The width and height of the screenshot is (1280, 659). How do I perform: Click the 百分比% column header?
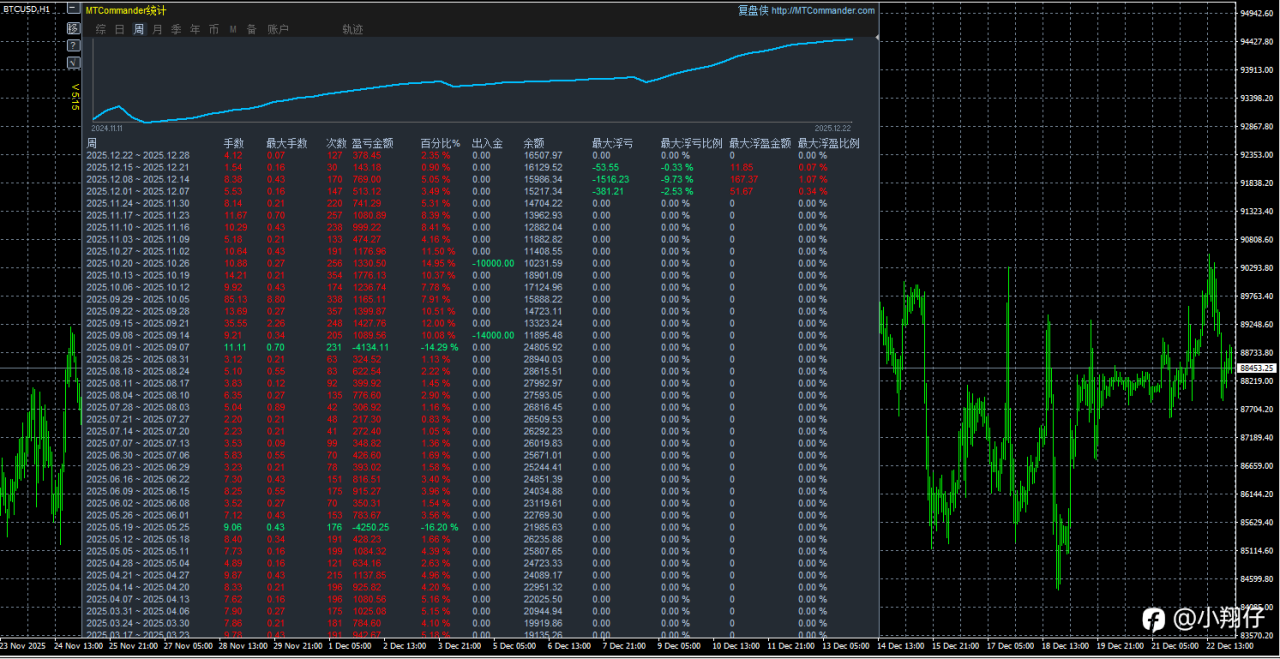pos(439,144)
